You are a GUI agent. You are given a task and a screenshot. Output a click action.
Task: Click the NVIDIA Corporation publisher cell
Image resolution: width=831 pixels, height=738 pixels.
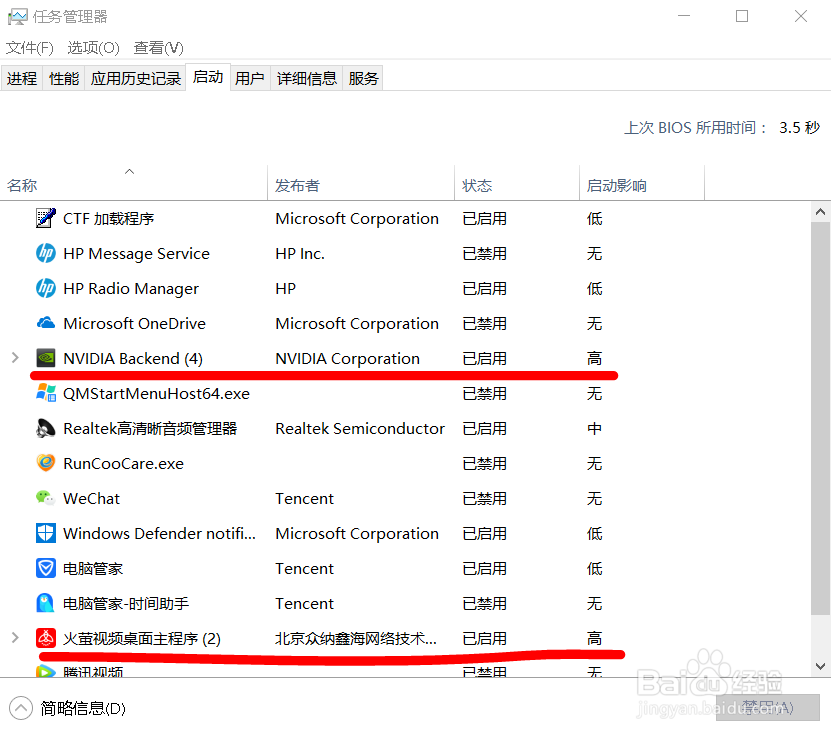point(348,358)
